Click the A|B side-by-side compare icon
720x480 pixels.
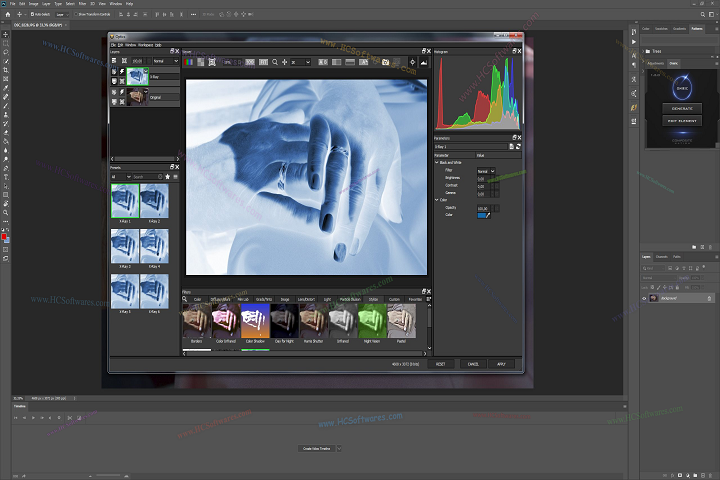click(x=323, y=62)
